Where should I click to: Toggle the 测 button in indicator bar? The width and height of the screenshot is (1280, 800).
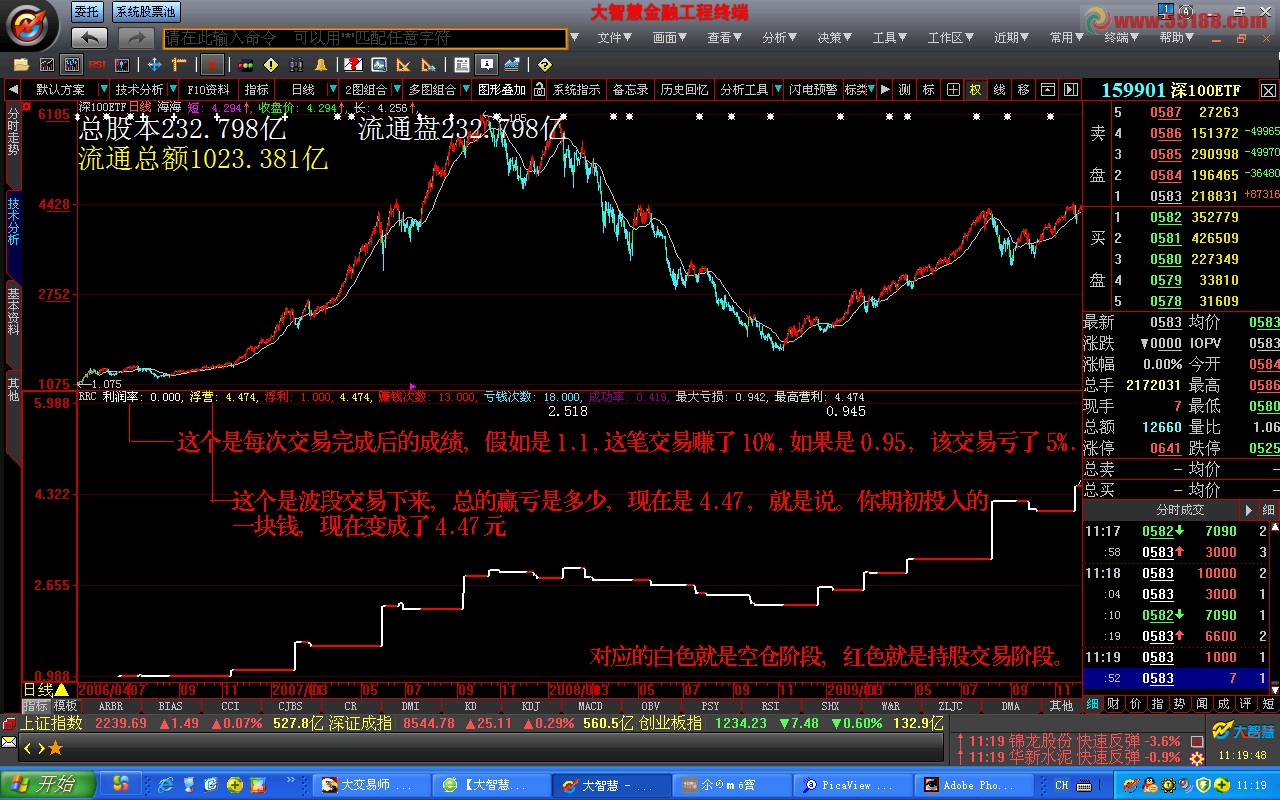click(904, 90)
